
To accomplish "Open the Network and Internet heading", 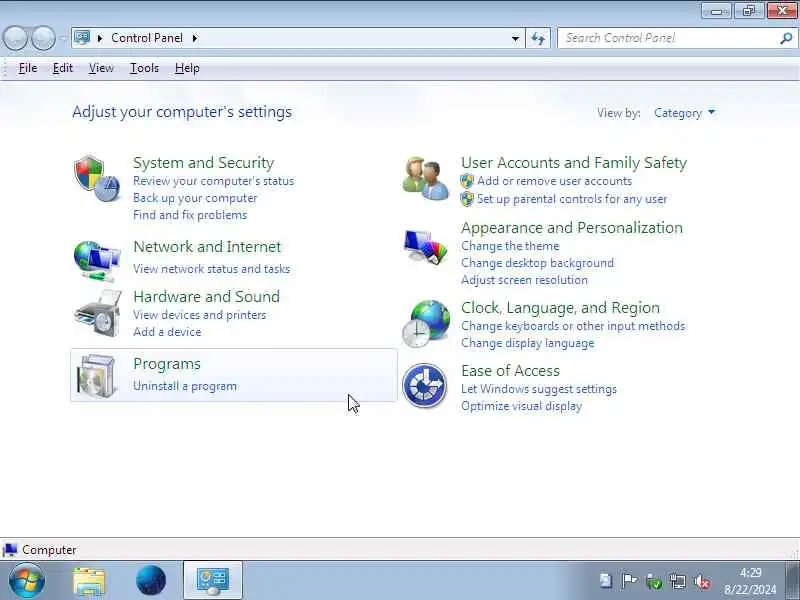I will click(x=207, y=247).
